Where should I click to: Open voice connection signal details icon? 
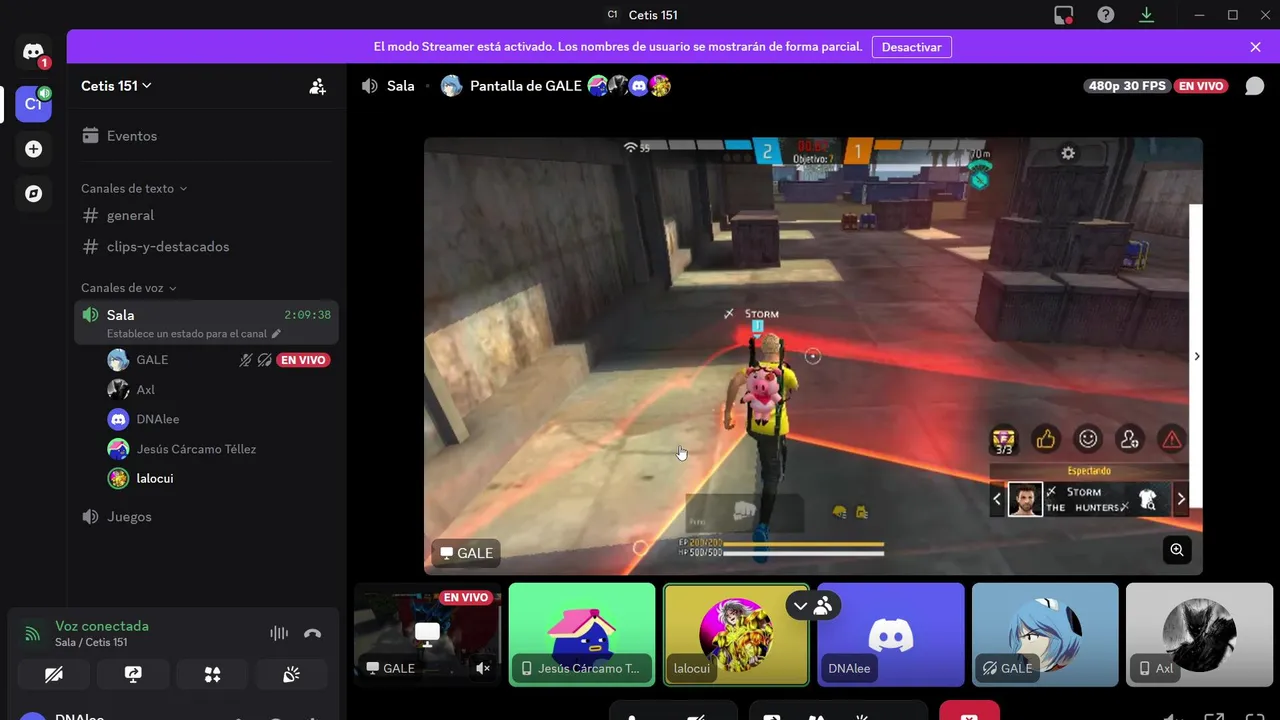(x=33, y=633)
